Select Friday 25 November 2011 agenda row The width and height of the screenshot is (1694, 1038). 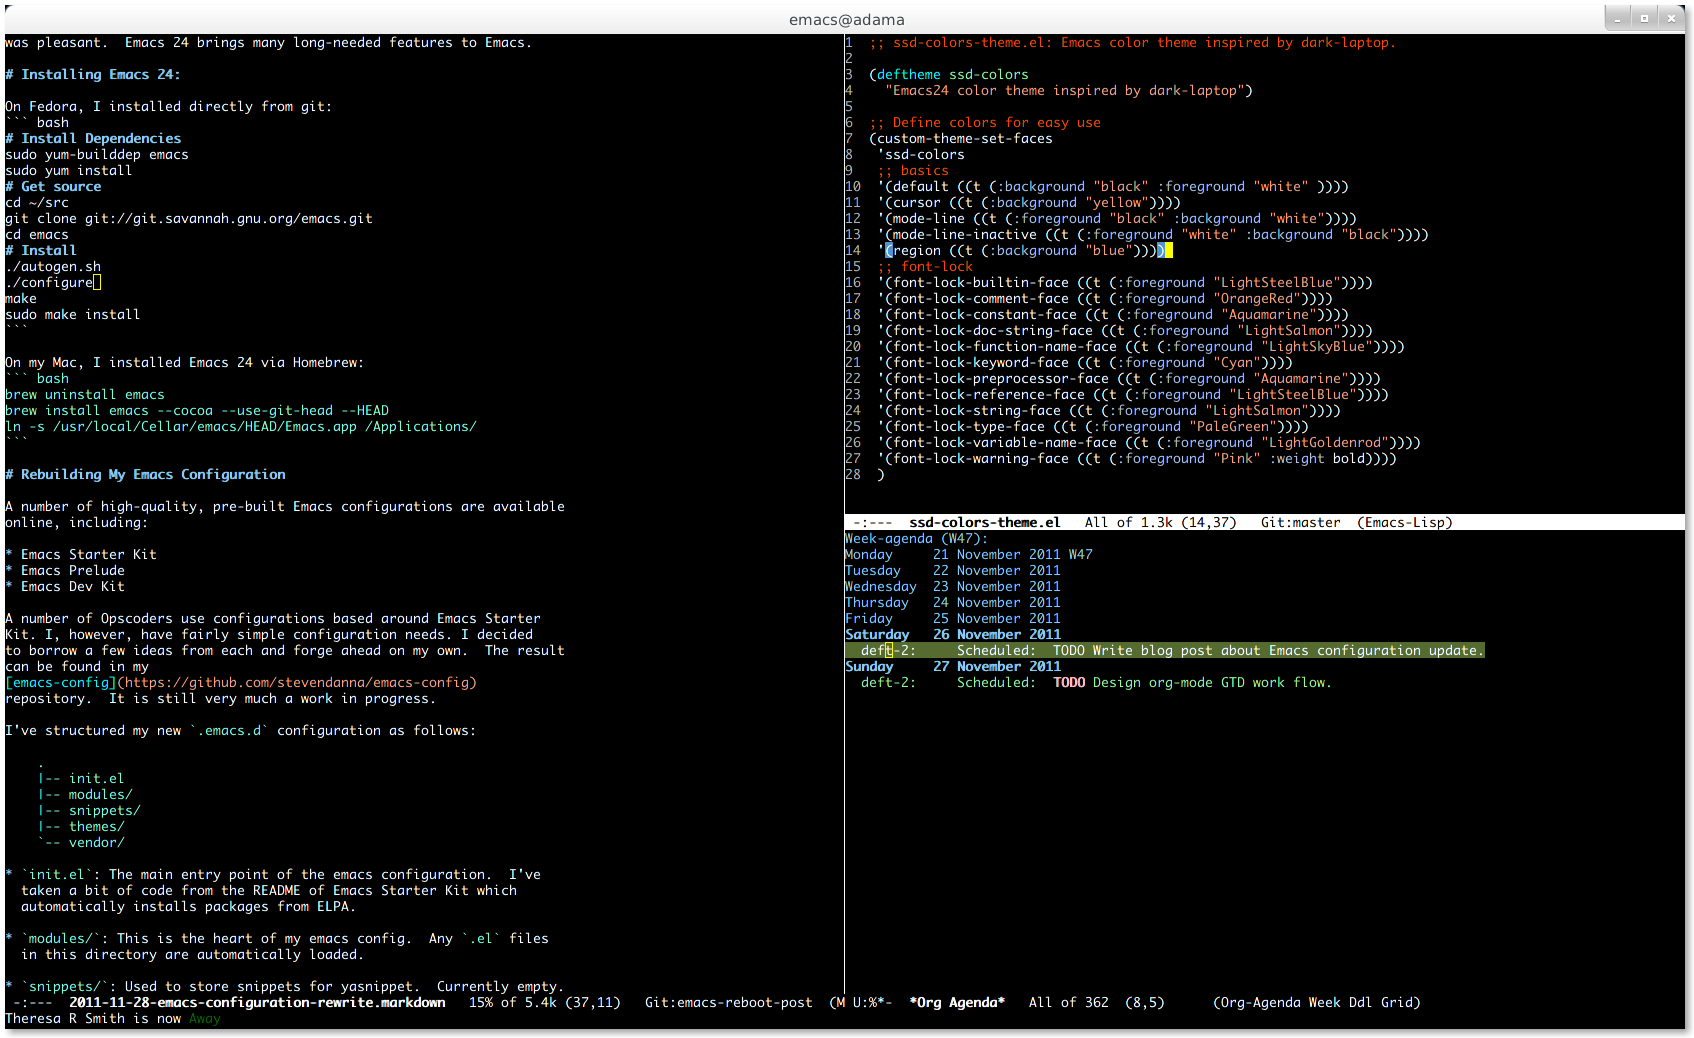tap(953, 618)
